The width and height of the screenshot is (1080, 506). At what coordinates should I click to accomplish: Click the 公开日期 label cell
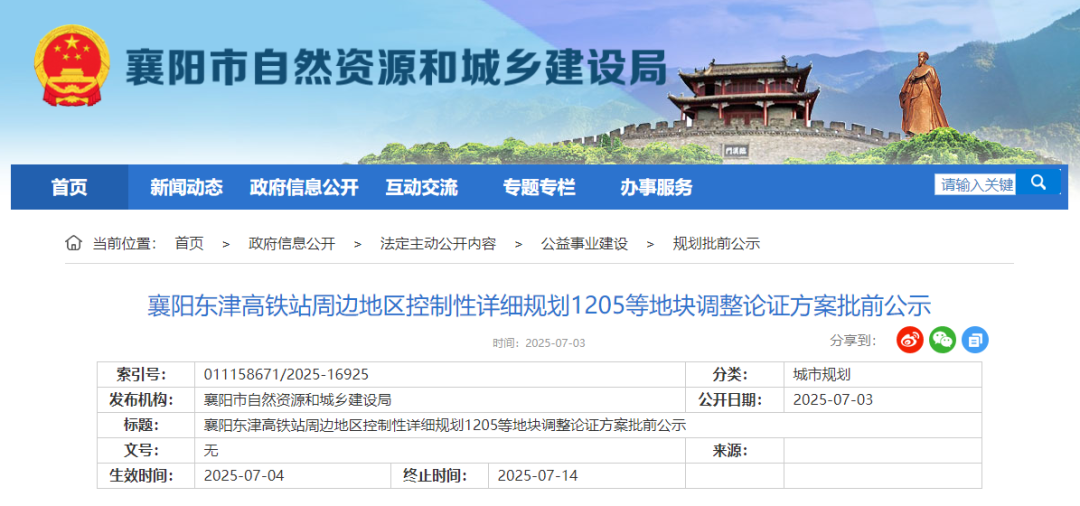point(735,400)
